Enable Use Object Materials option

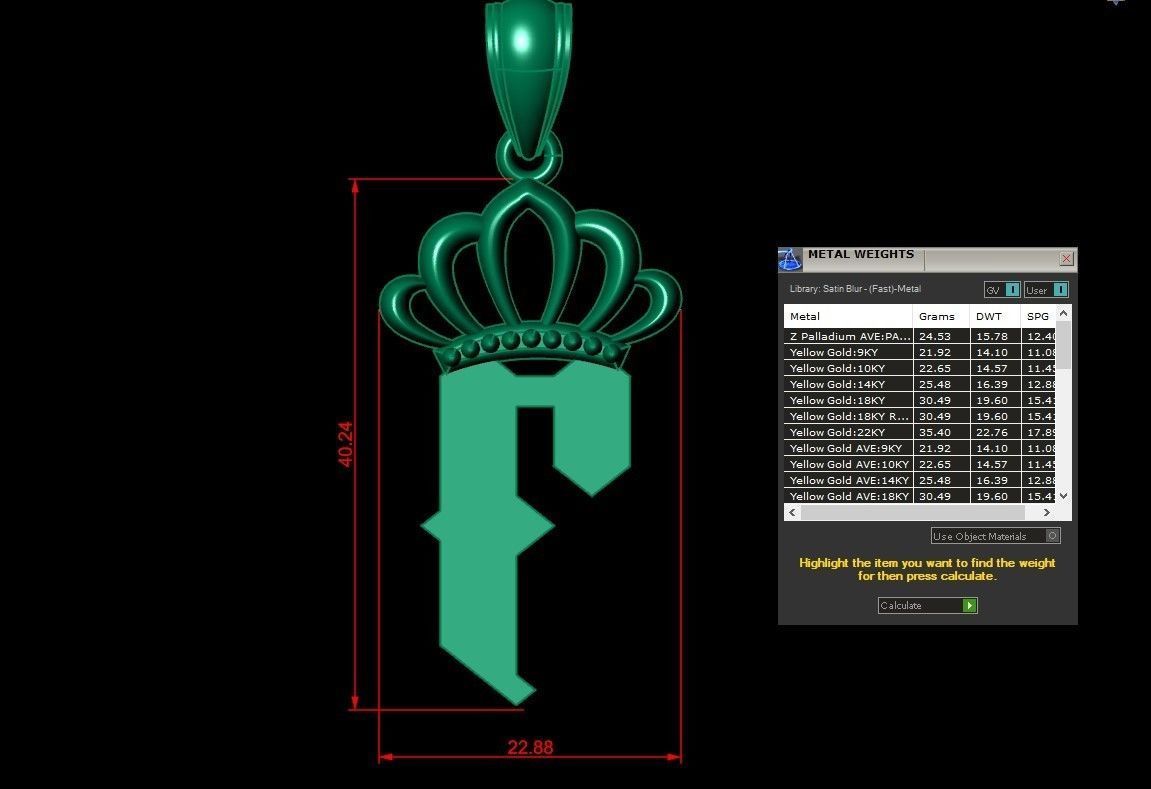[995, 536]
